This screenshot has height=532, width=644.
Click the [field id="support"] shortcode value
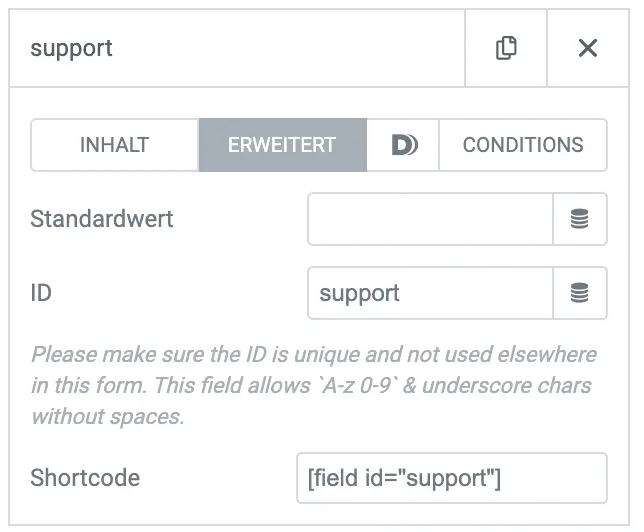[404, 478]
